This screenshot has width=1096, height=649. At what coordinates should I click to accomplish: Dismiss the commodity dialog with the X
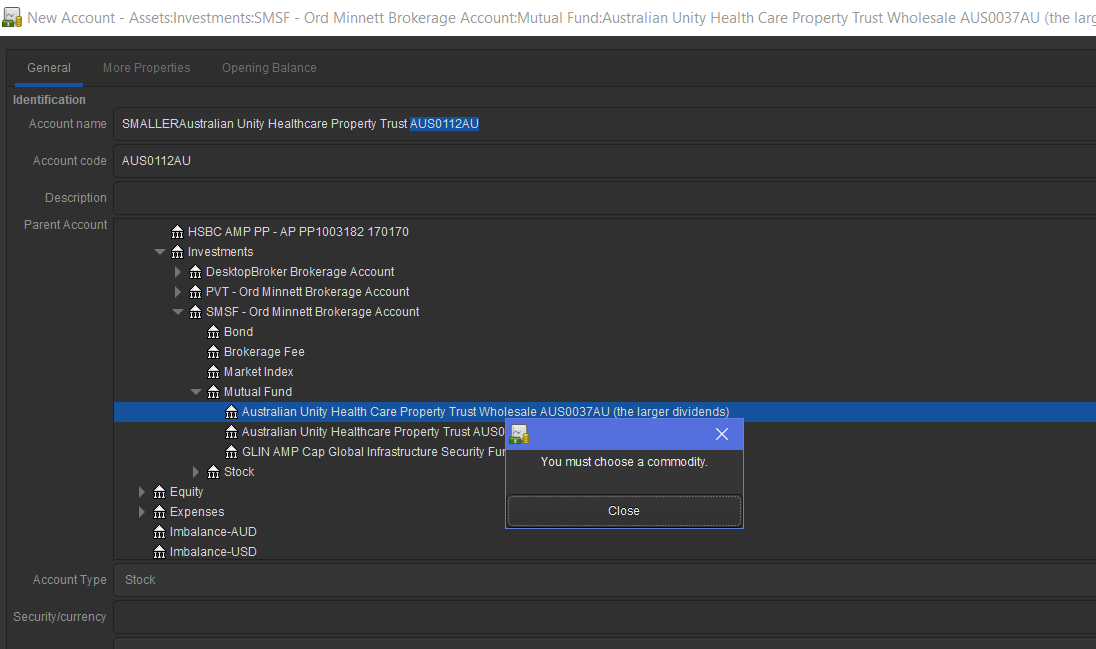click(722, 434)
